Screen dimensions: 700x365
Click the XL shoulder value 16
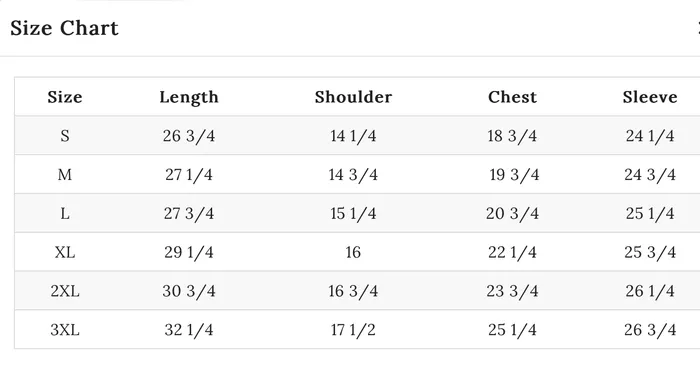[353, 252]
